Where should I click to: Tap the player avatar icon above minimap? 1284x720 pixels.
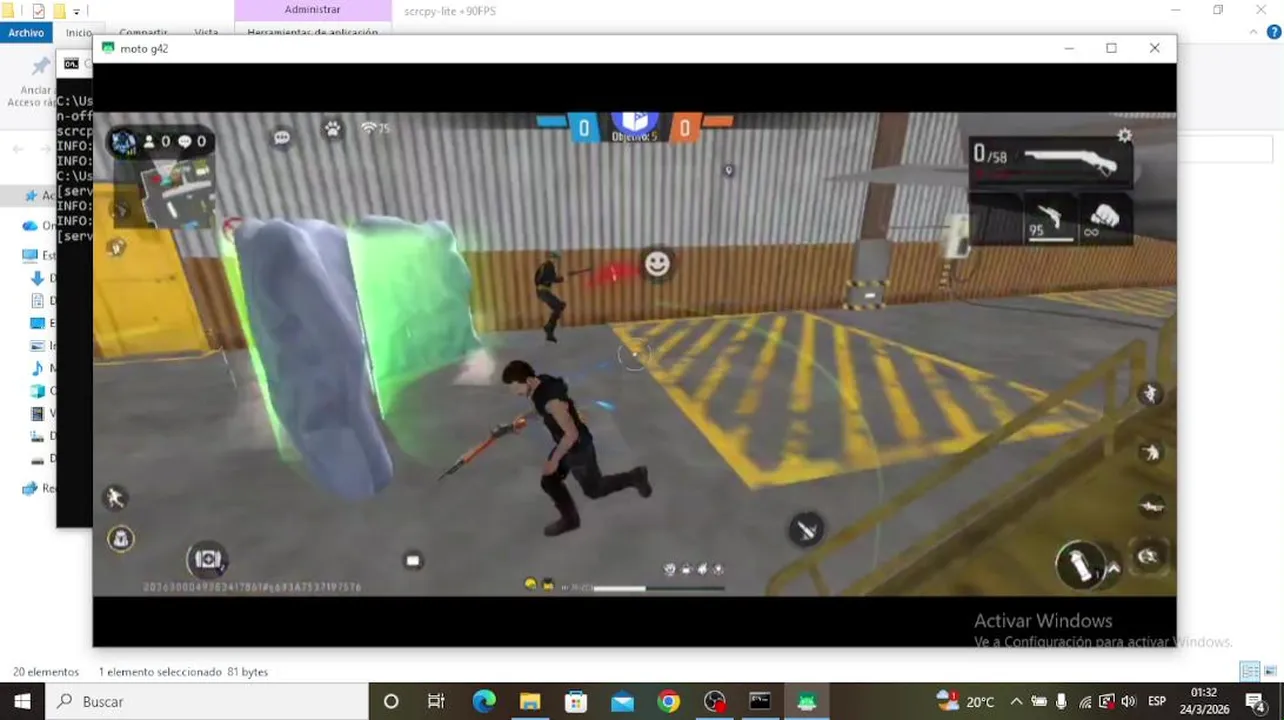coord(123,143)
